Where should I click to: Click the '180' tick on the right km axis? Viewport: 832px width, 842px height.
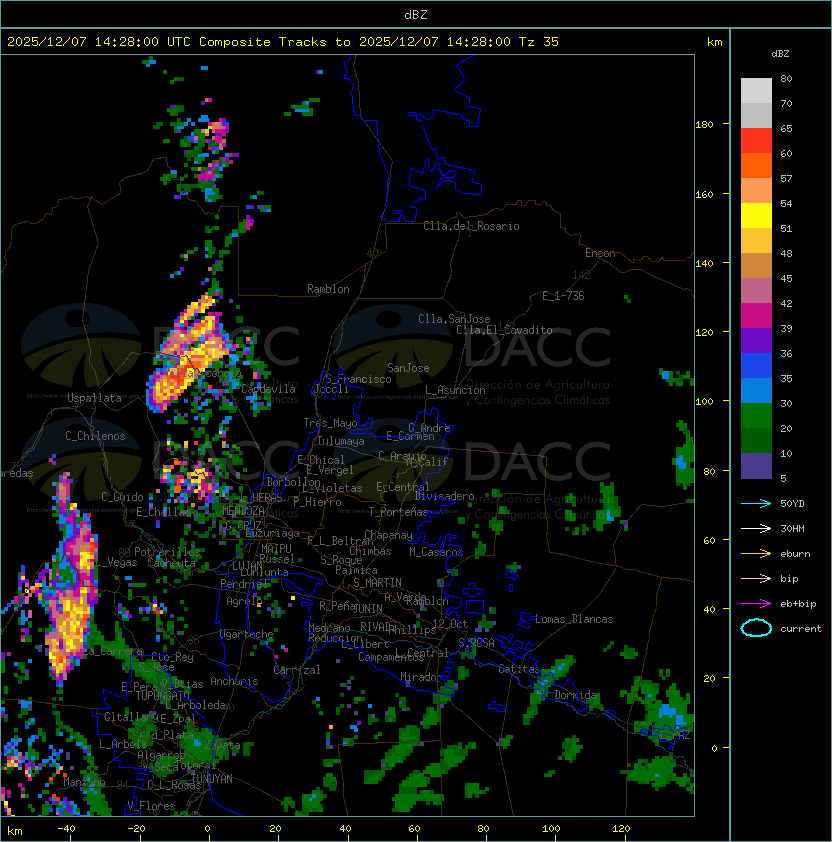click(704, 125)
